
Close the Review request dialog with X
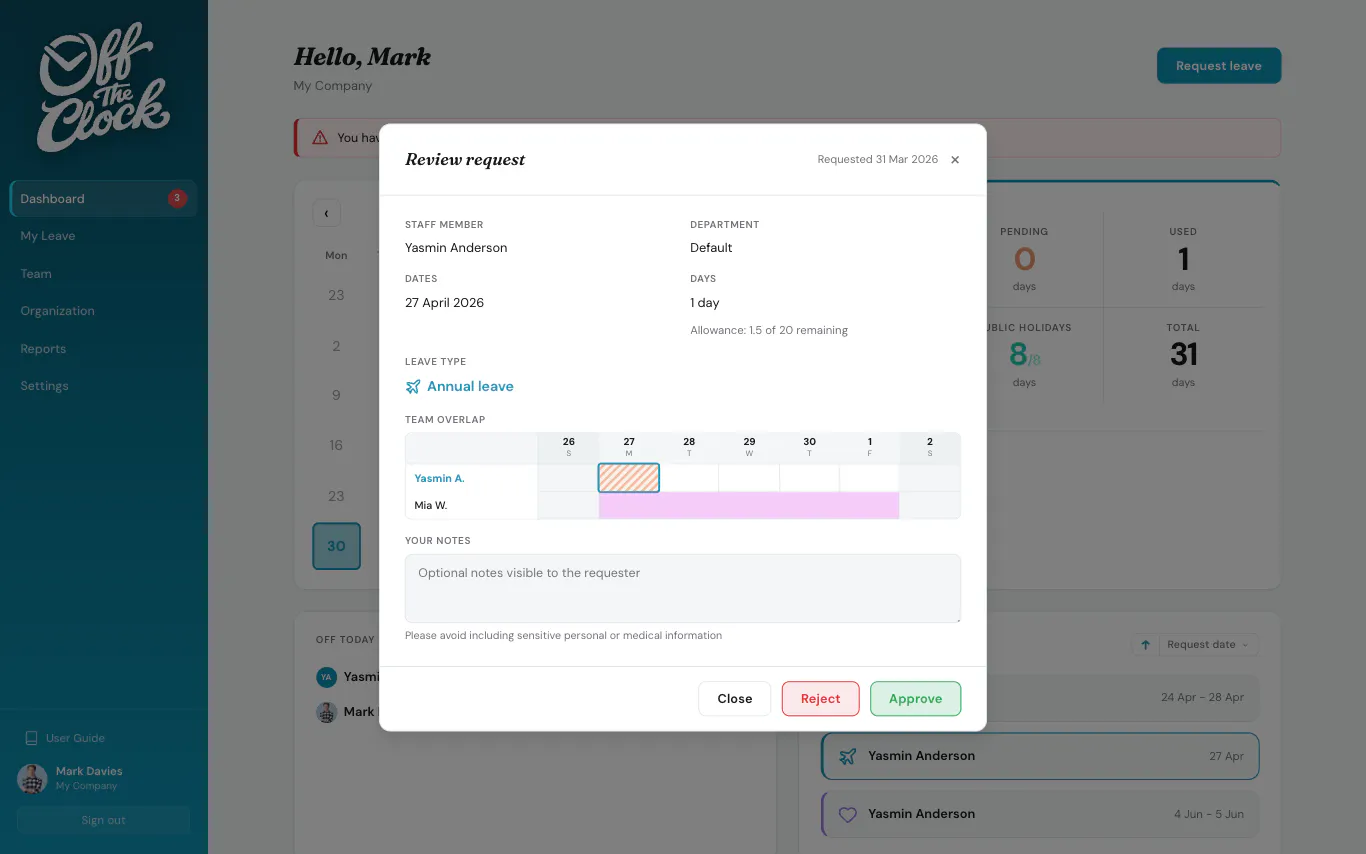[955, 160]
